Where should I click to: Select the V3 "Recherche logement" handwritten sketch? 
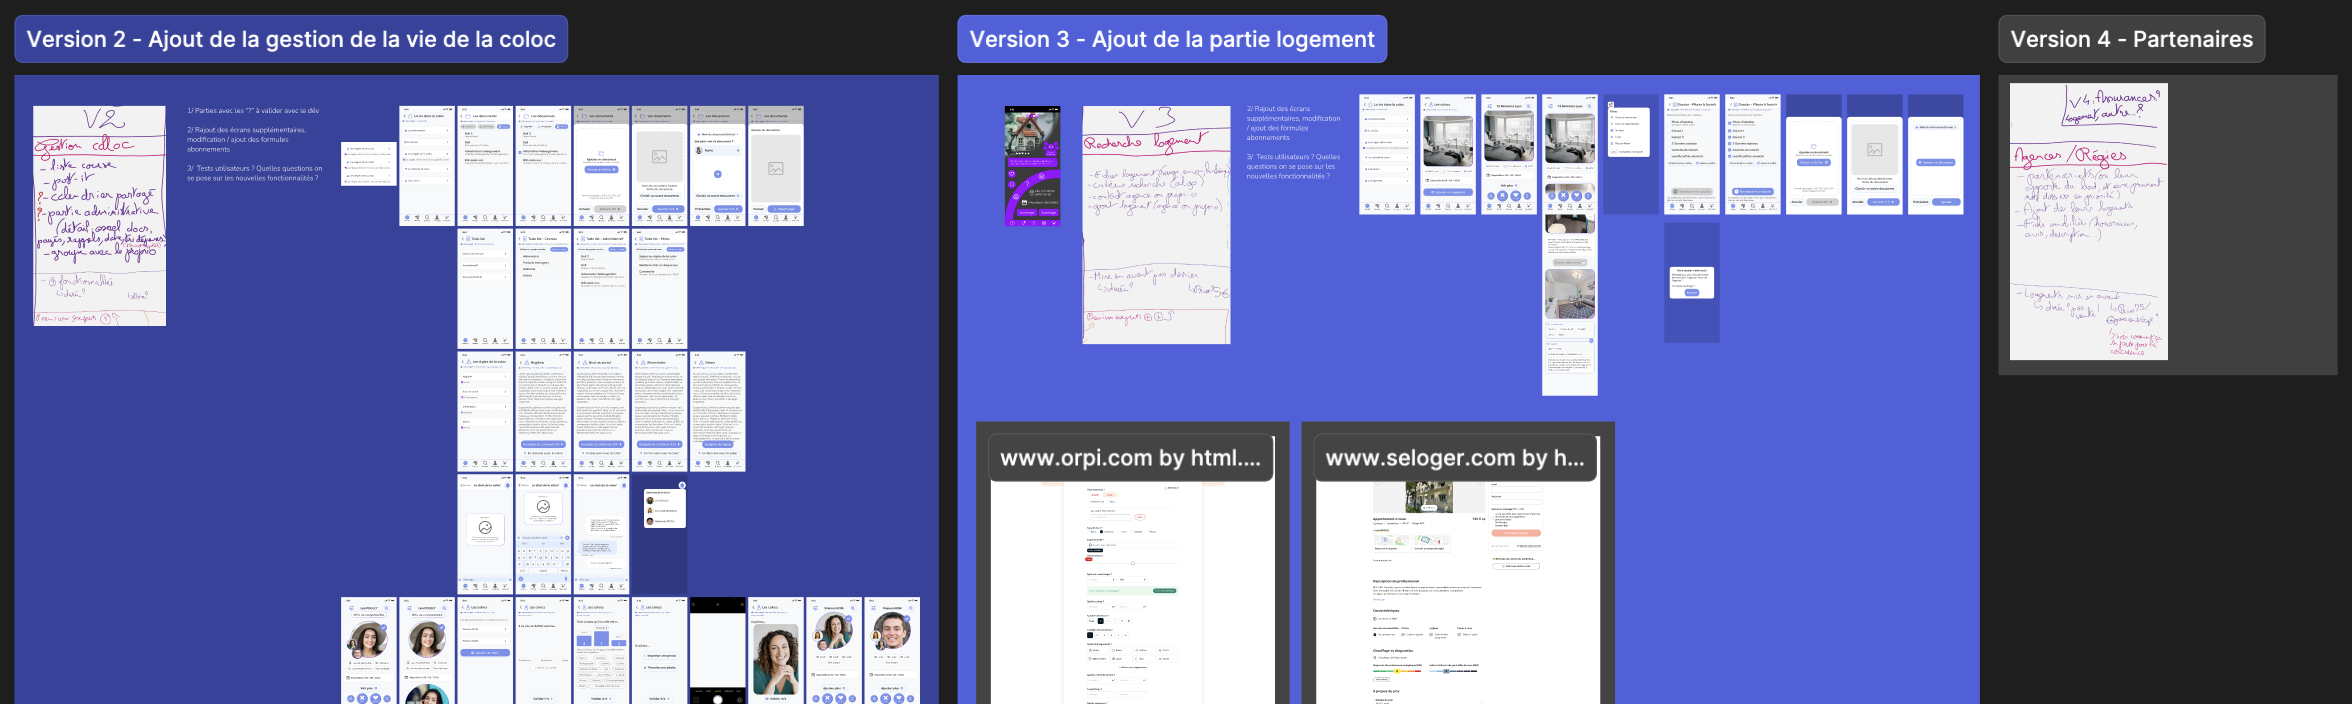coord(1156,224)
